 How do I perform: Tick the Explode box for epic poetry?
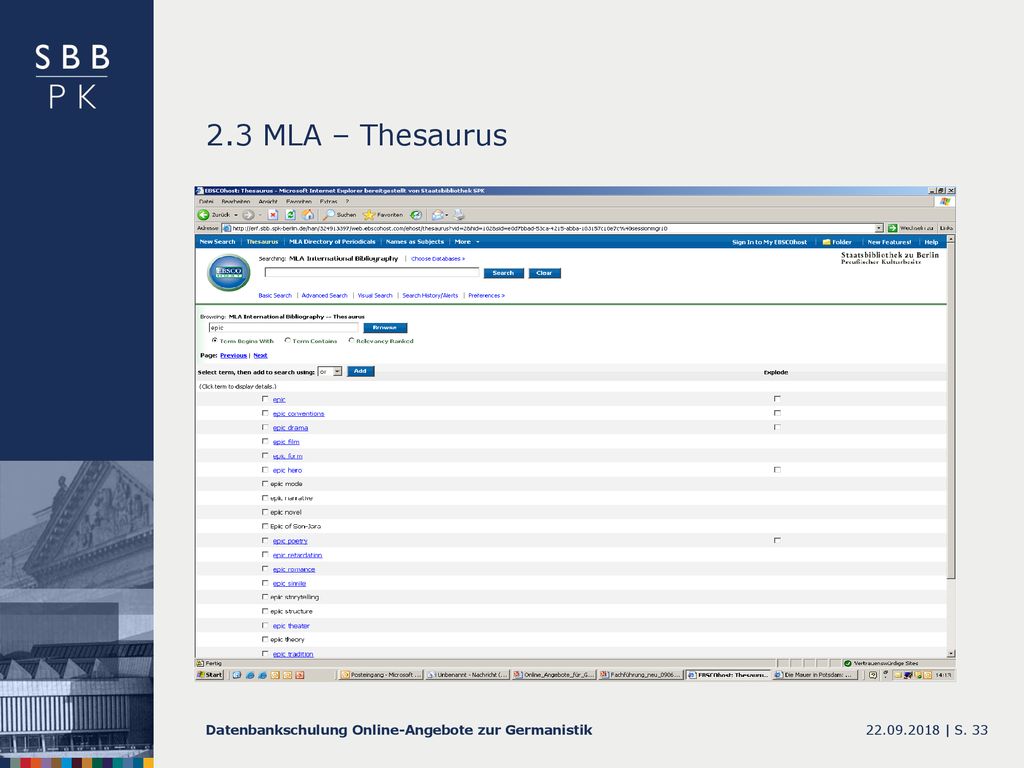pos(777,540)
